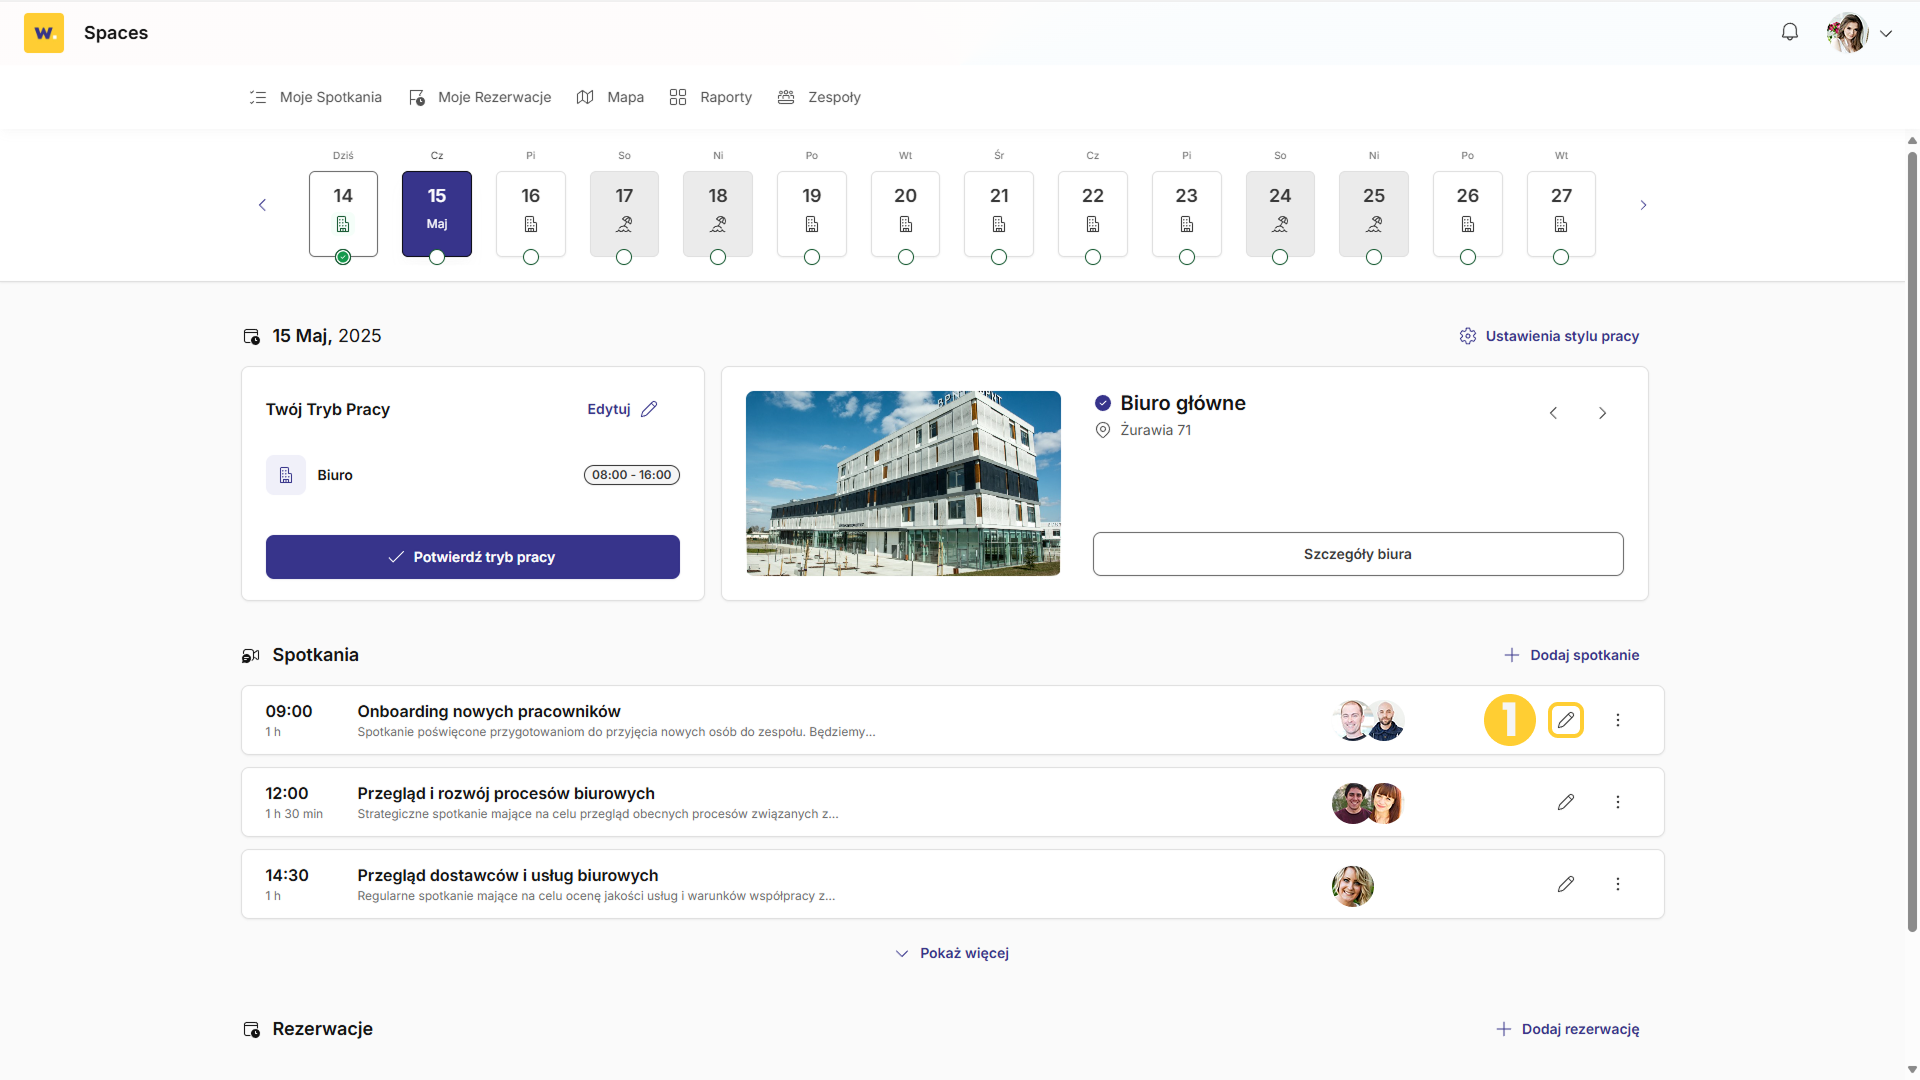
Task: Toggle the status circle under day 26
Action: [1468, 257]
